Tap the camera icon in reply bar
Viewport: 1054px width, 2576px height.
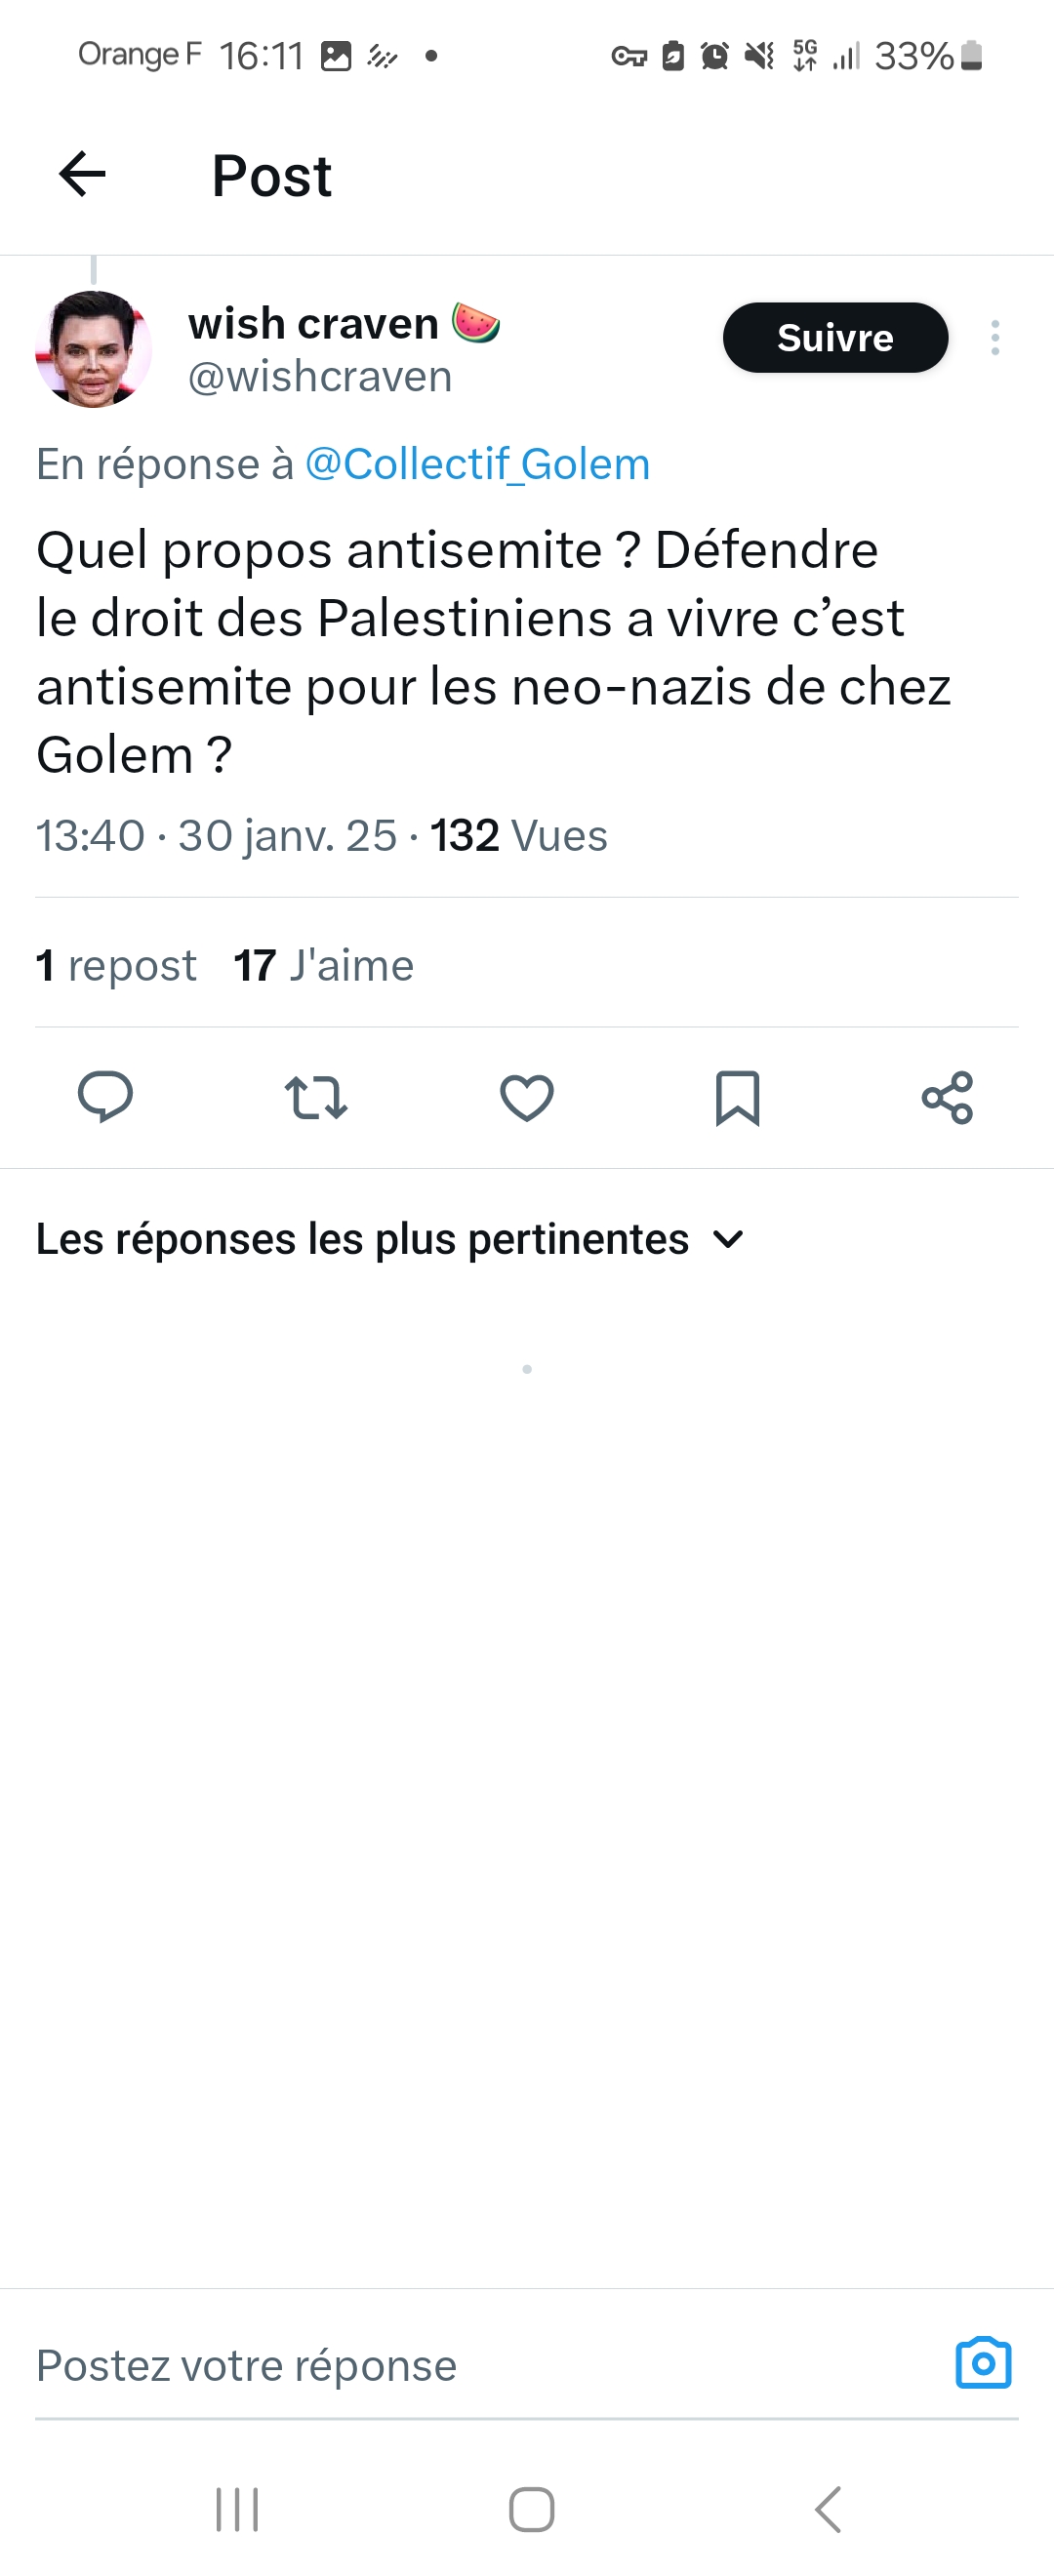coord(984,2364)
